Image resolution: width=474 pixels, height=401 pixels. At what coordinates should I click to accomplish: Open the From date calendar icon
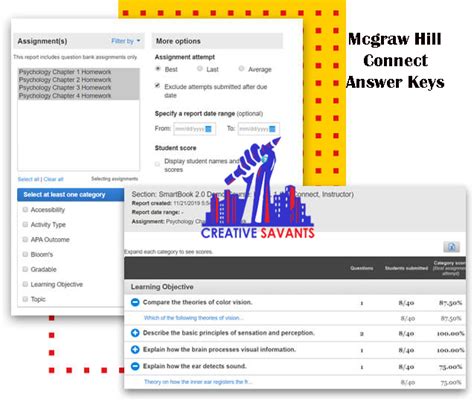click(x=208, y=129)
